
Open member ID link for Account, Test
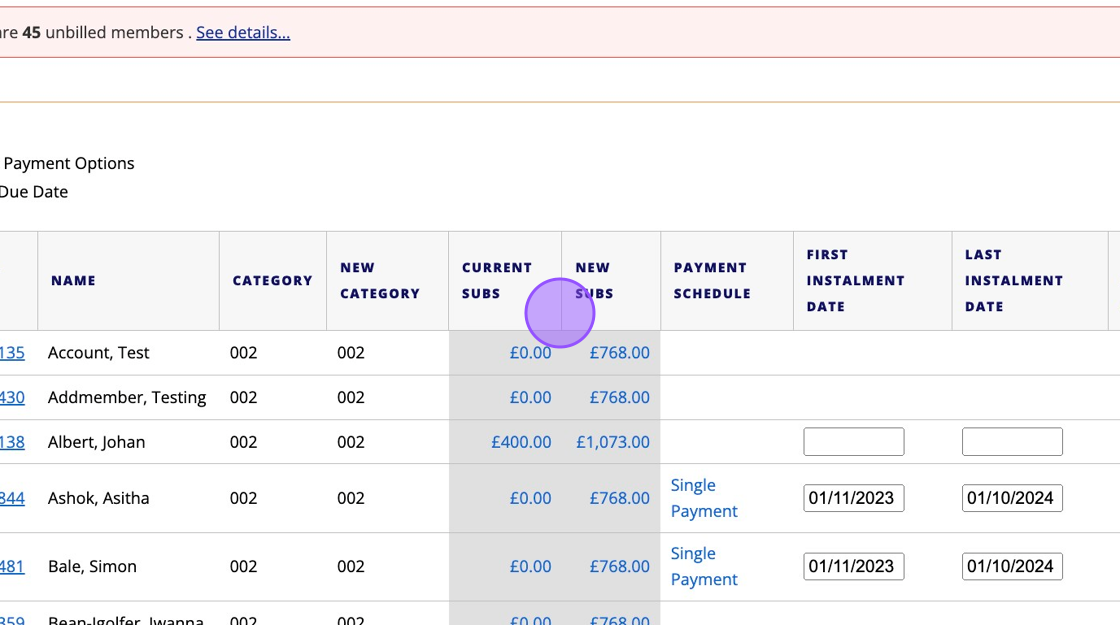pos(12,353)
